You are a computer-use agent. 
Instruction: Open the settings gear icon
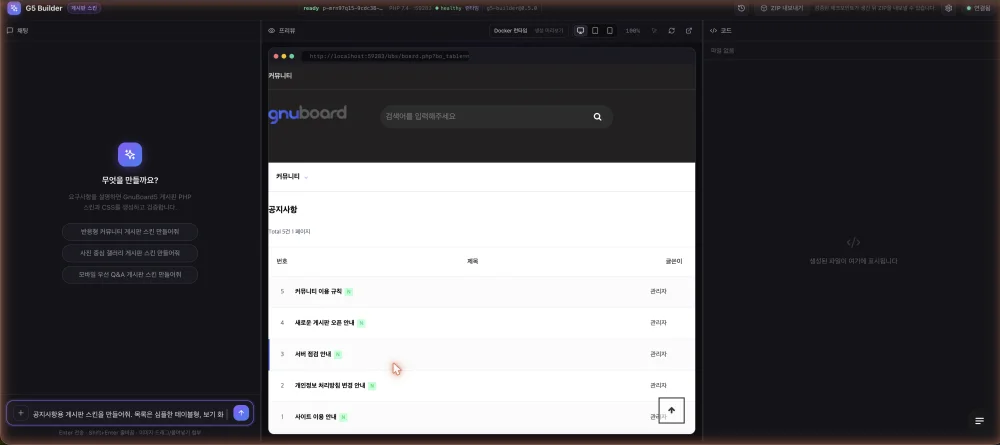[x=948, y=8]
